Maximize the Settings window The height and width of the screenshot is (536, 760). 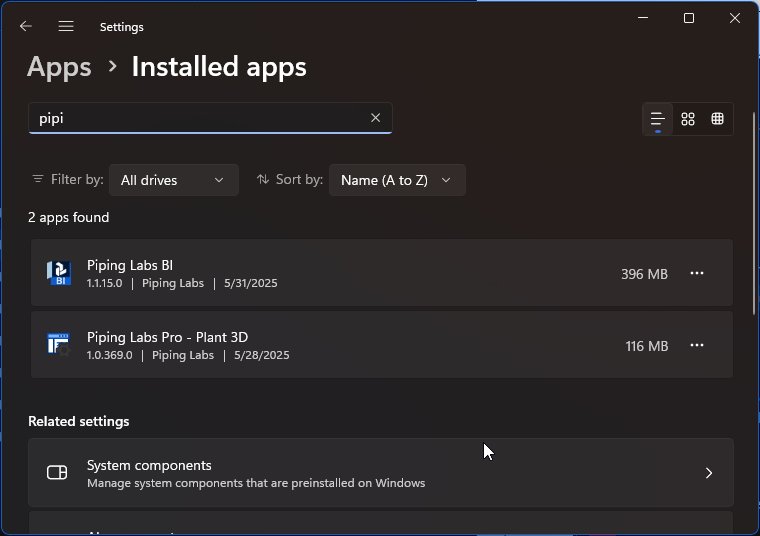688,18
